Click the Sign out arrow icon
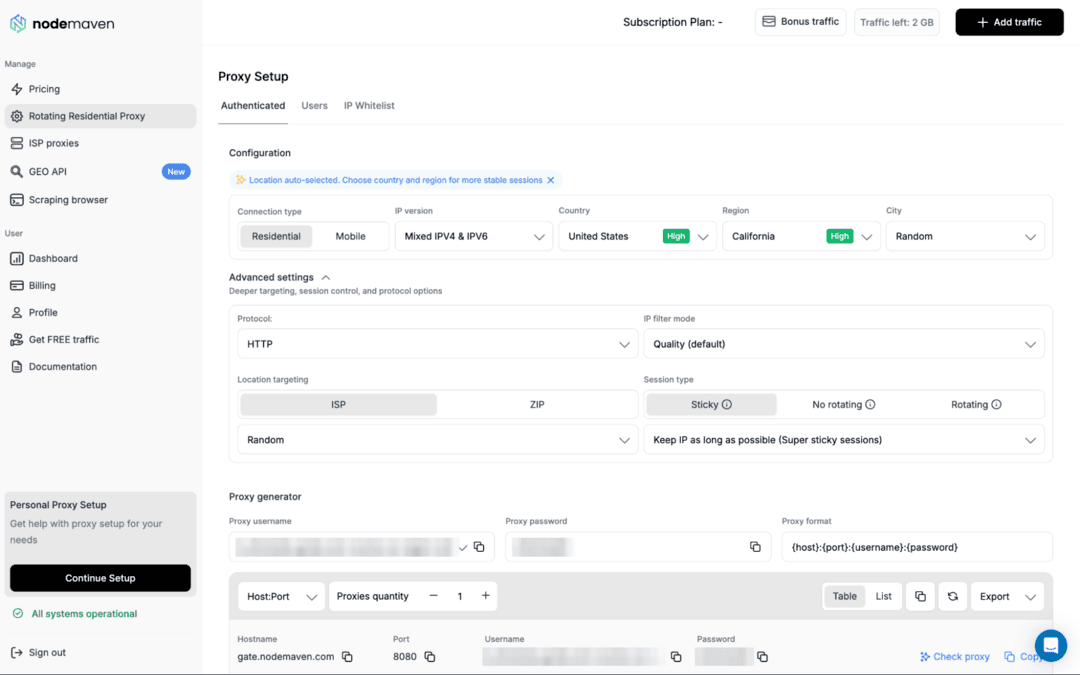1080x675 pixels. tap(17, 652)
